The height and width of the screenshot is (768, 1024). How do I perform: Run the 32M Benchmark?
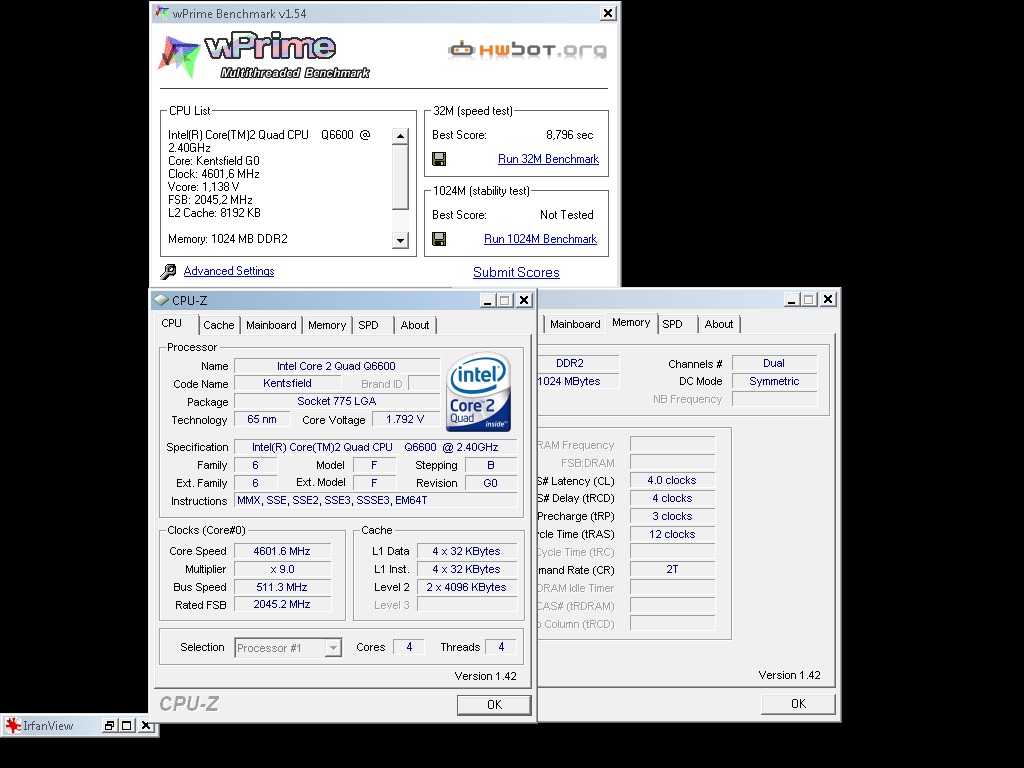click(x=548, y=159)
